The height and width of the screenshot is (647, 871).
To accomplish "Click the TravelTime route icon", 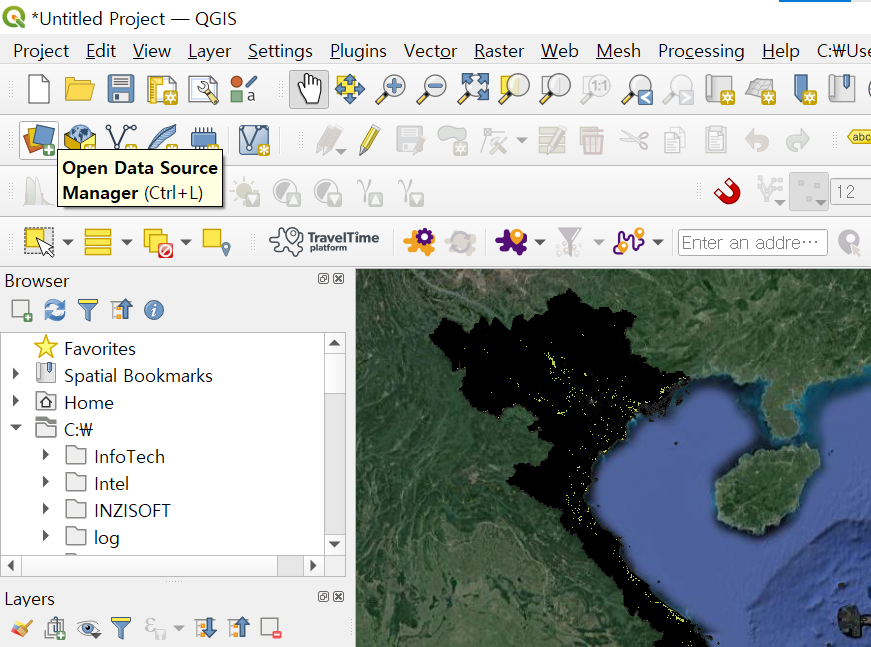I will point(628,242).
